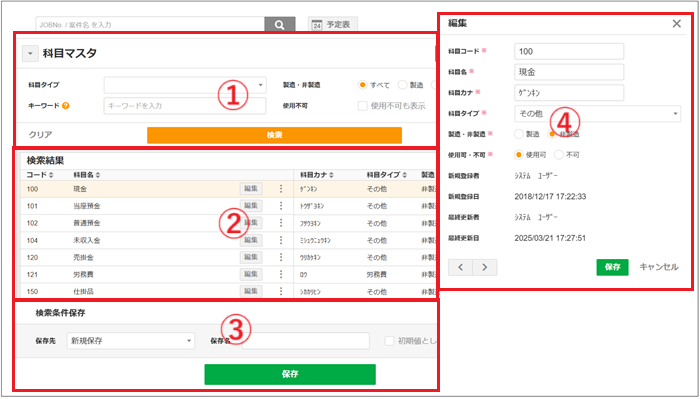700x399 pixels.
Task: Go to next record in 編集 dialog
Action: (x=484, y=267)
